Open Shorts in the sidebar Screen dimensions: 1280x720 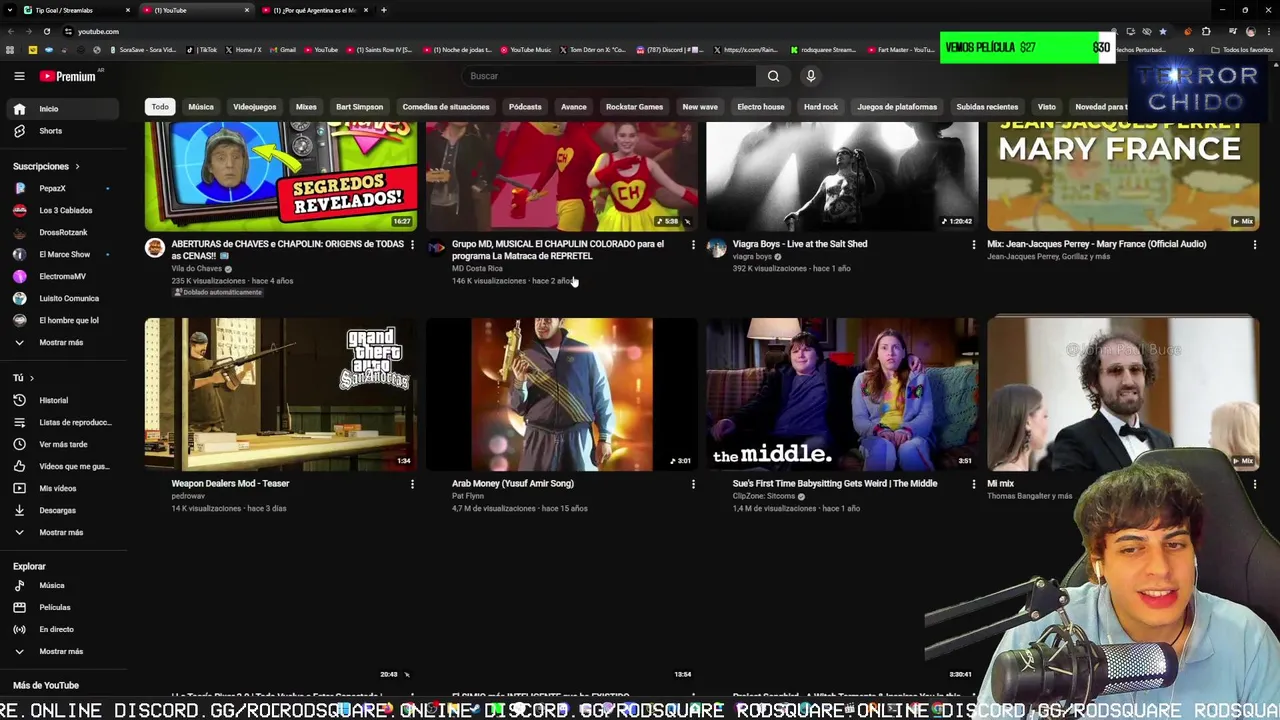pos(62,131)
